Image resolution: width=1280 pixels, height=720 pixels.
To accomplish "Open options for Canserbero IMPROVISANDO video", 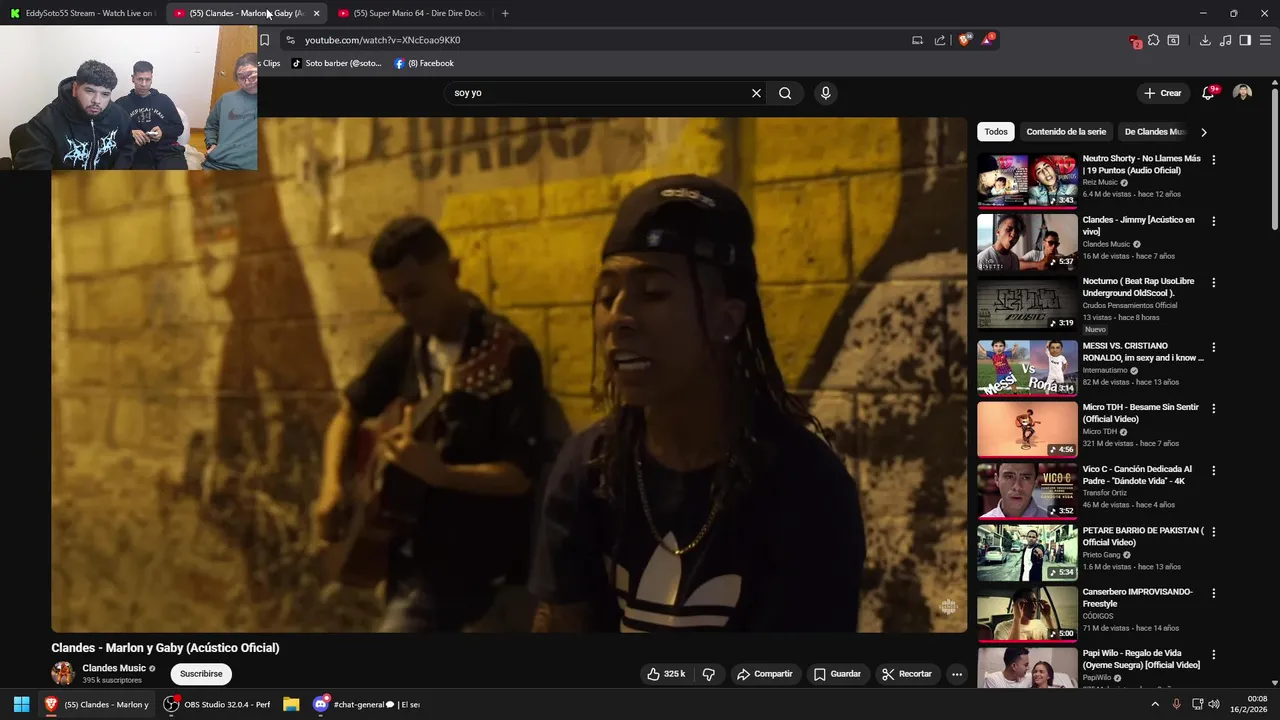I will tap(1214, 593).
